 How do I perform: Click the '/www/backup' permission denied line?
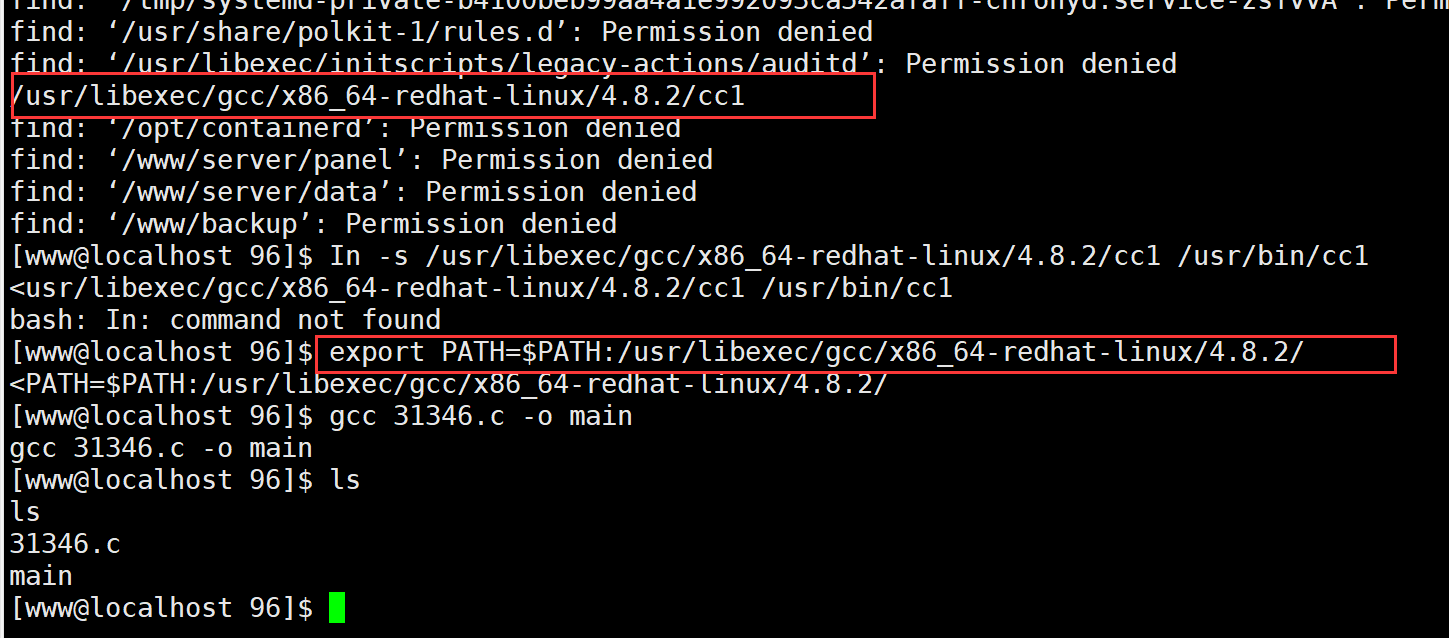pos(313,223)
